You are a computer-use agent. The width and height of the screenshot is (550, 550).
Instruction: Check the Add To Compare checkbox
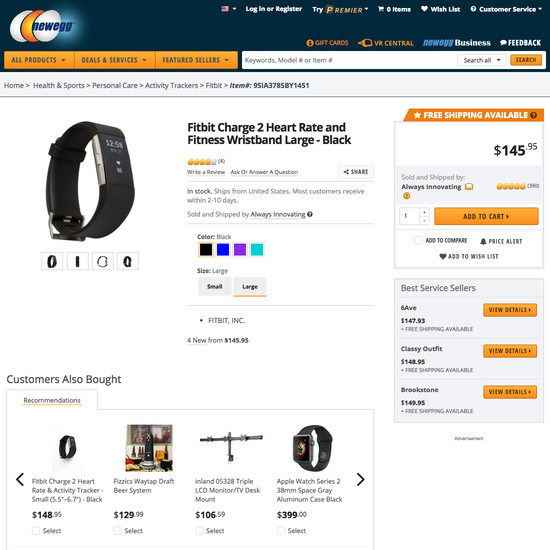tap(418, 240)
